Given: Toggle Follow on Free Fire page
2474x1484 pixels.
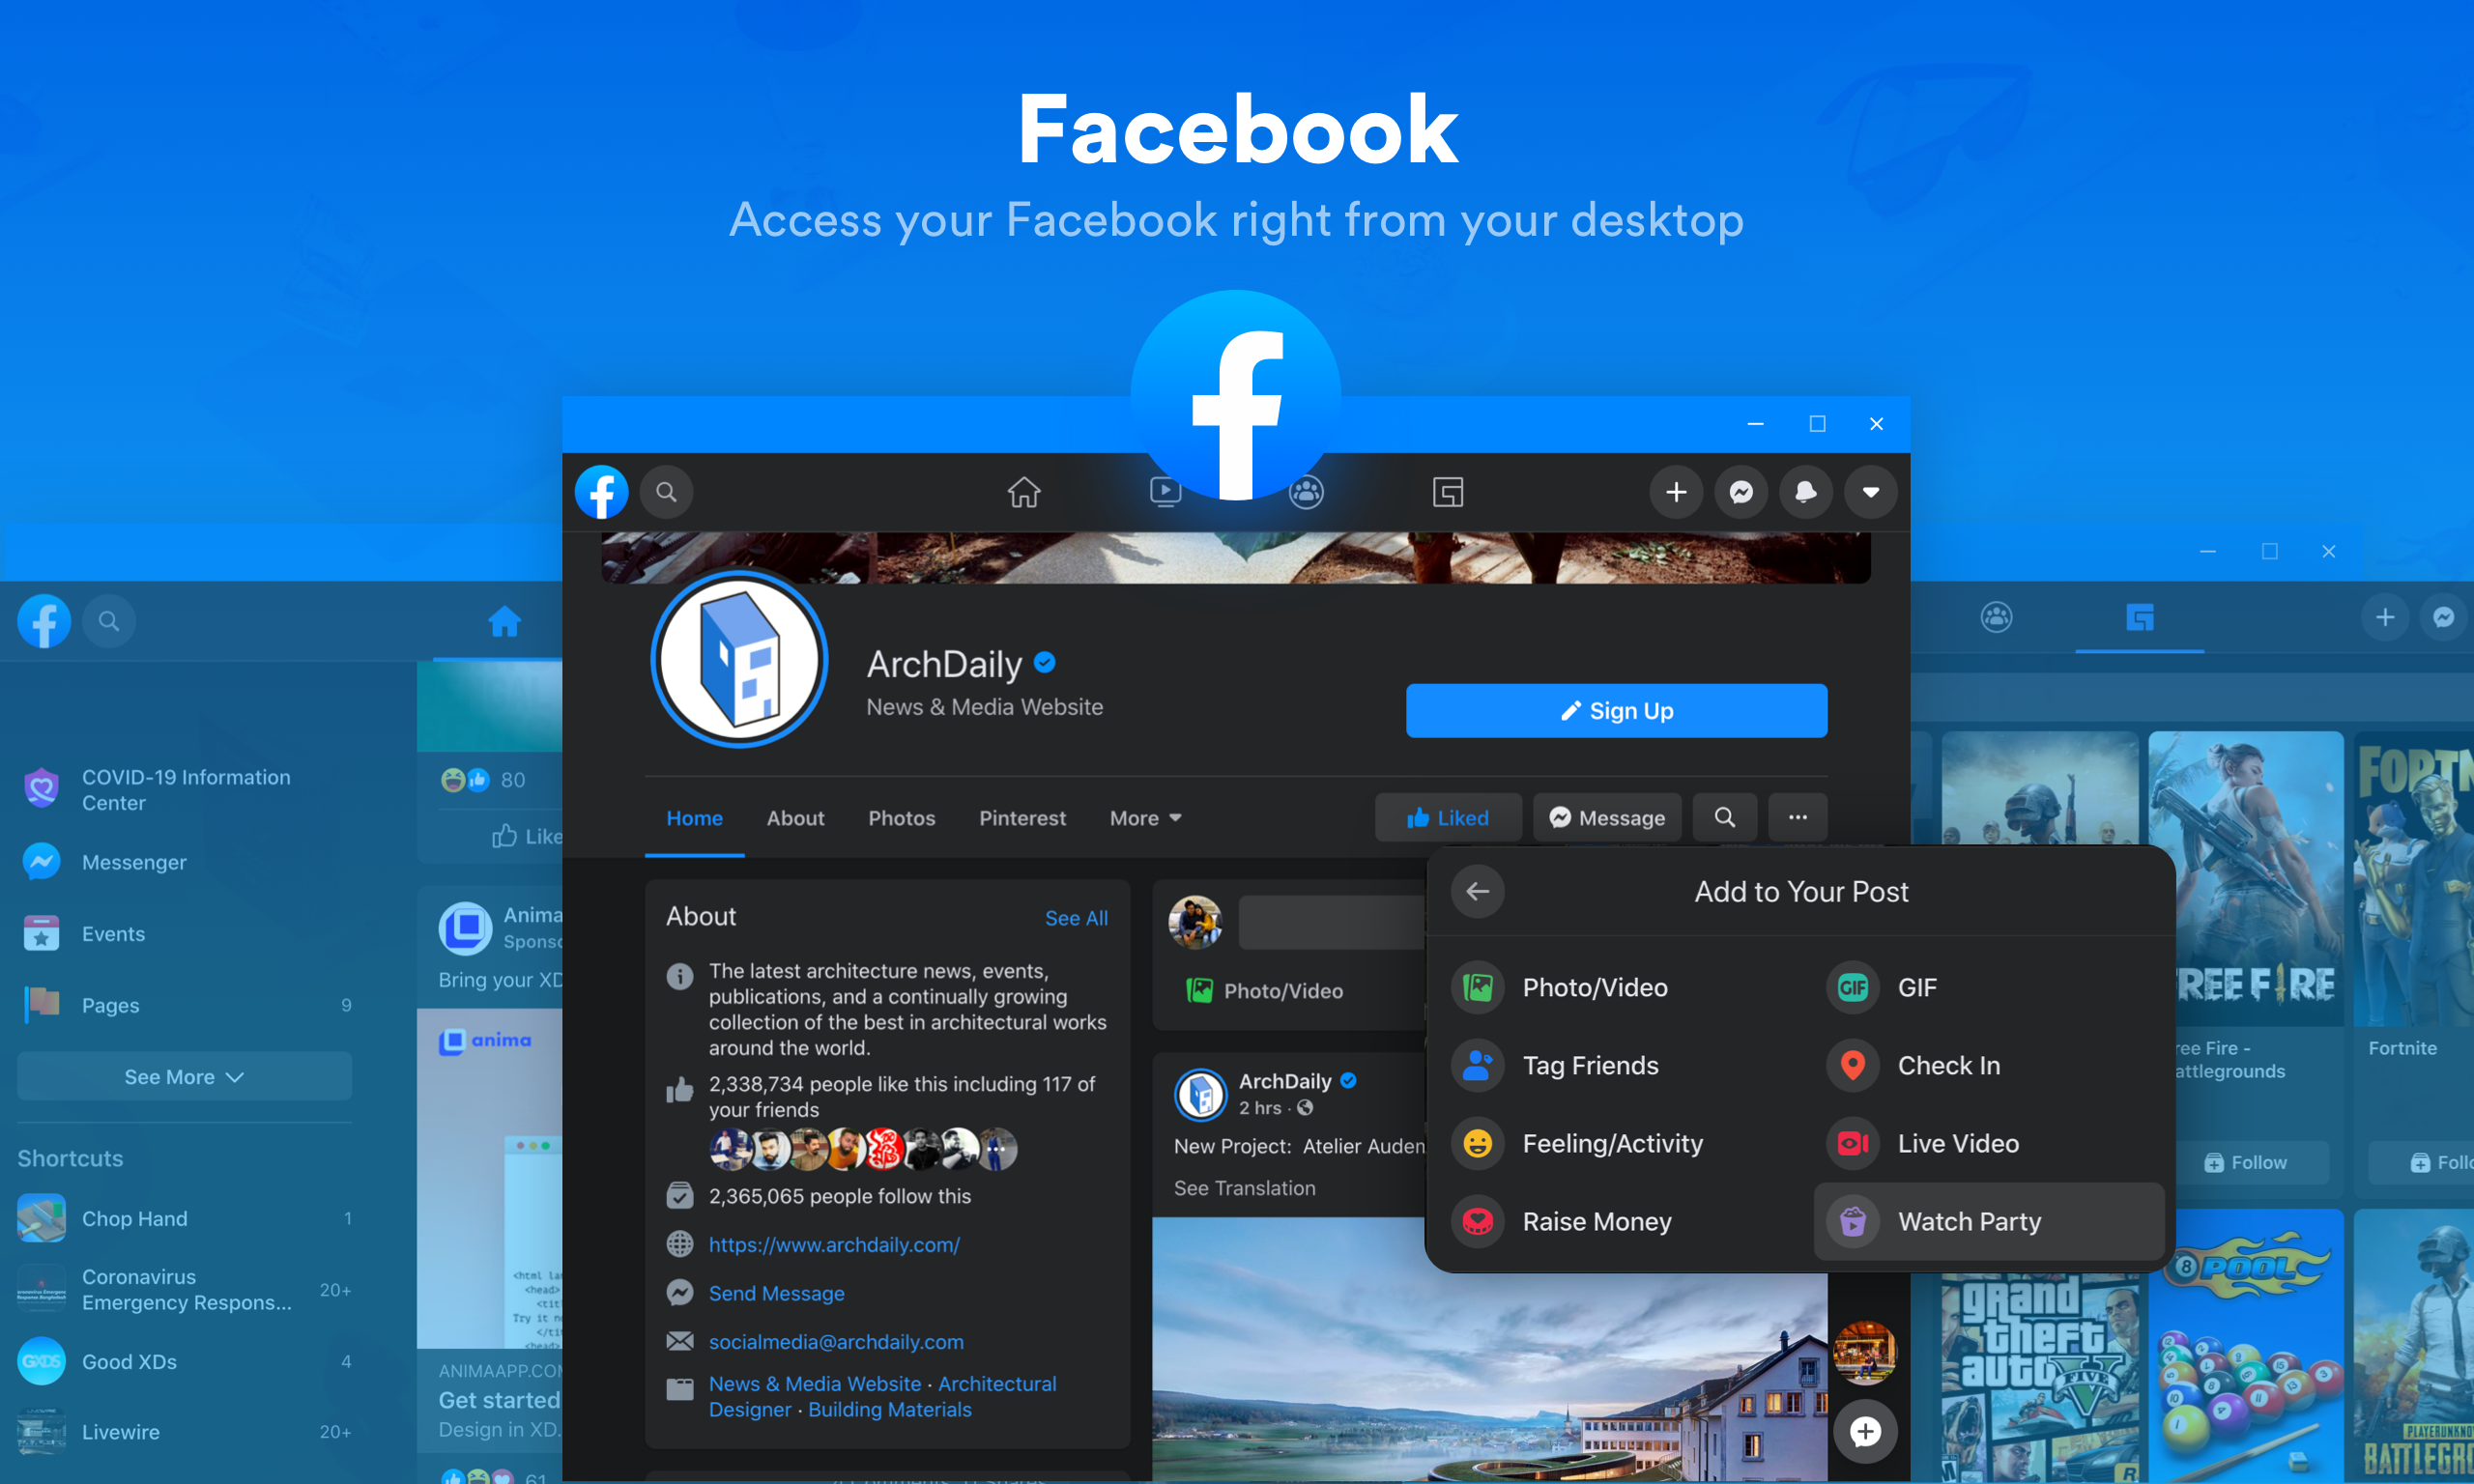Looking at the screenshot, I should point(2253,1159).
